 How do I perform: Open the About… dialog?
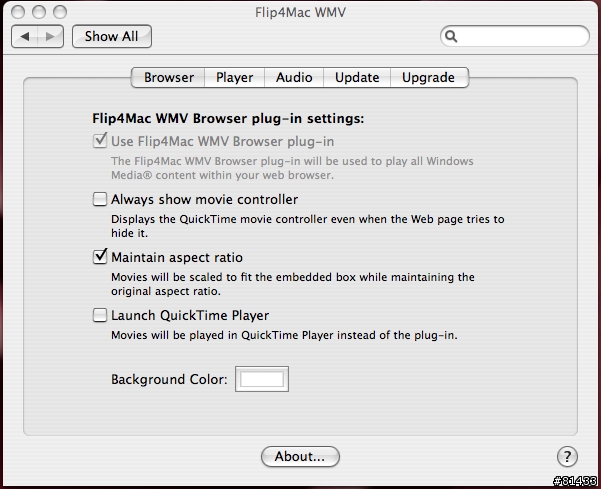pyautogui.click(x=300, y=456)
